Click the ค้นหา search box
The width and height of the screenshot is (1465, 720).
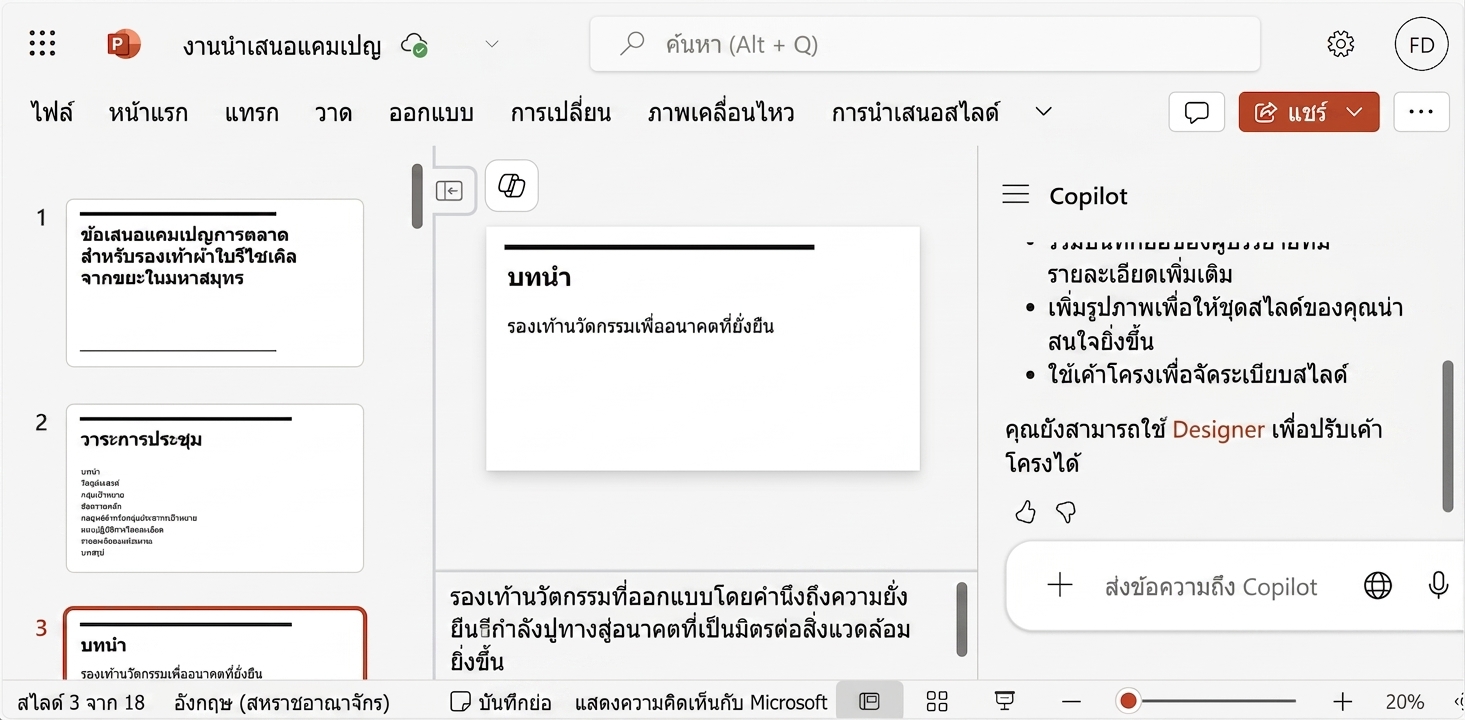[x=925, y=44]
